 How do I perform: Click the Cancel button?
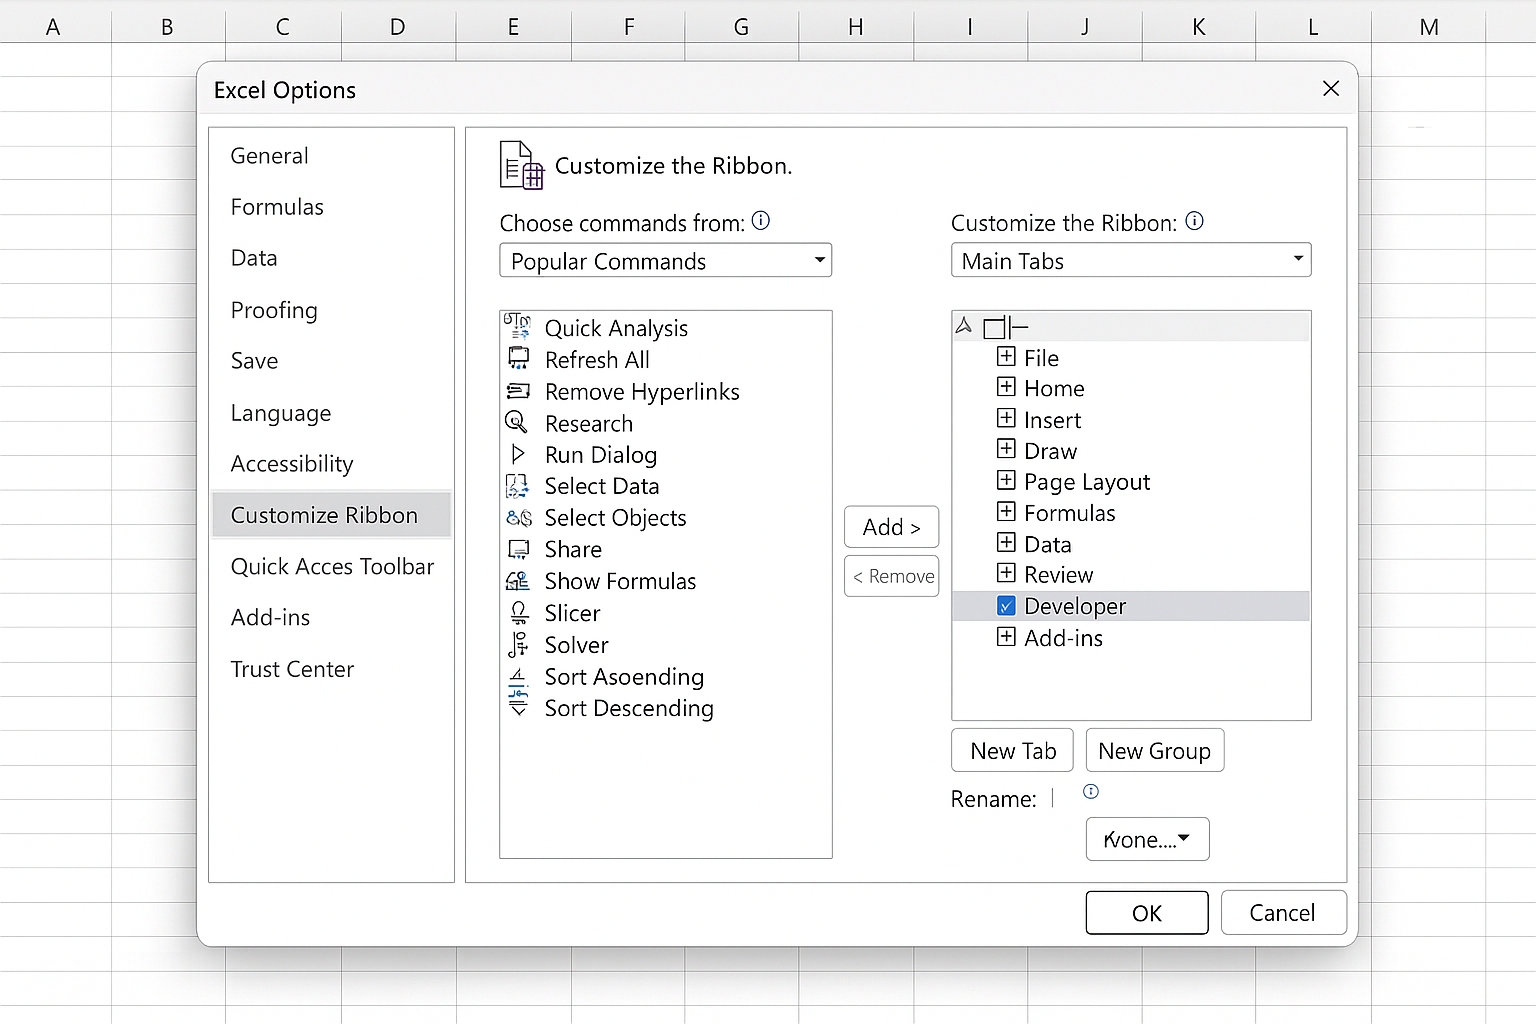click(1283, 912)
